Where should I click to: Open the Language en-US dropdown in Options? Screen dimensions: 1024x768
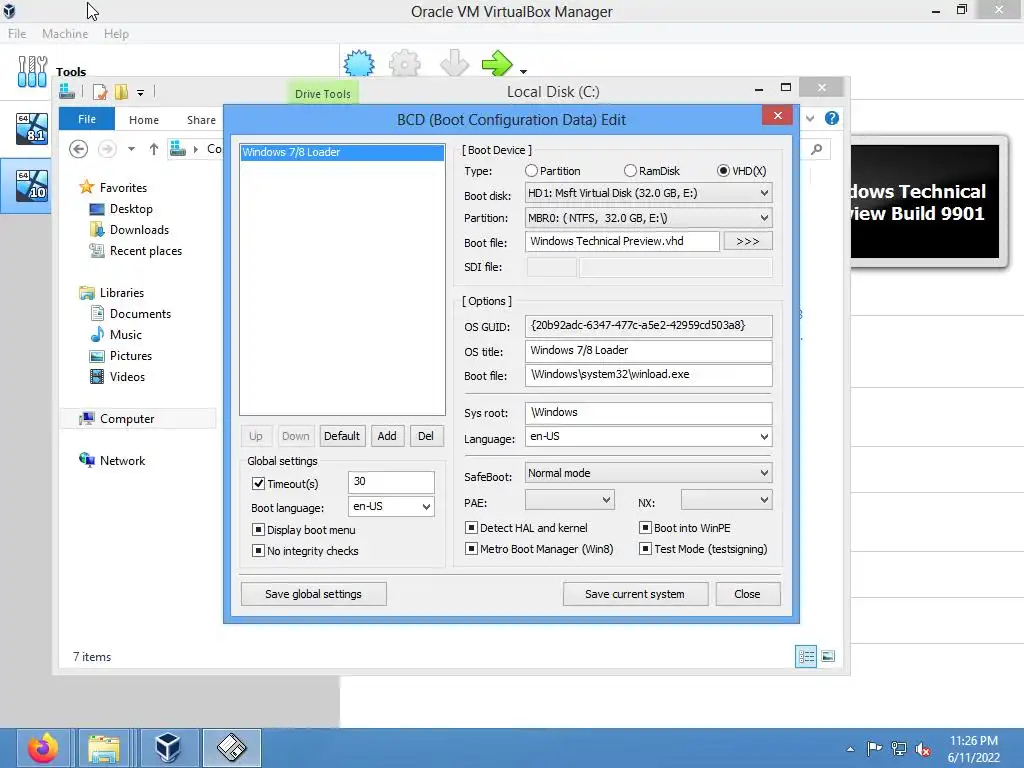tap(648, 436)
